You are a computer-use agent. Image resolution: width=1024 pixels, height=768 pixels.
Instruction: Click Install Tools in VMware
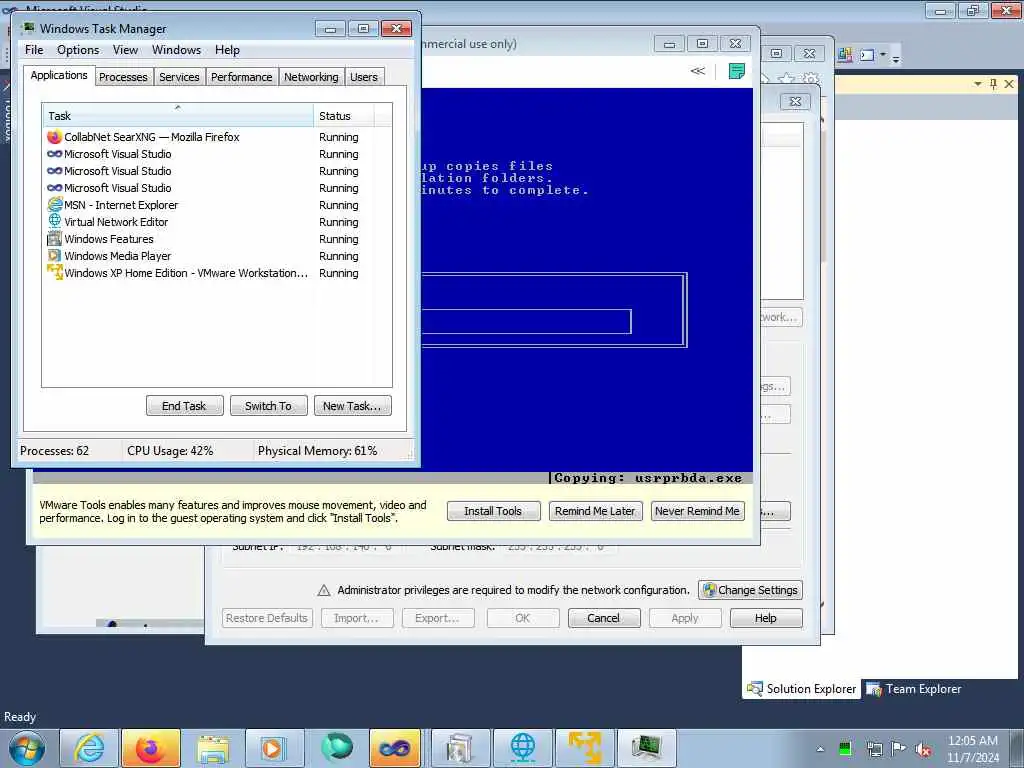[493, 511]
